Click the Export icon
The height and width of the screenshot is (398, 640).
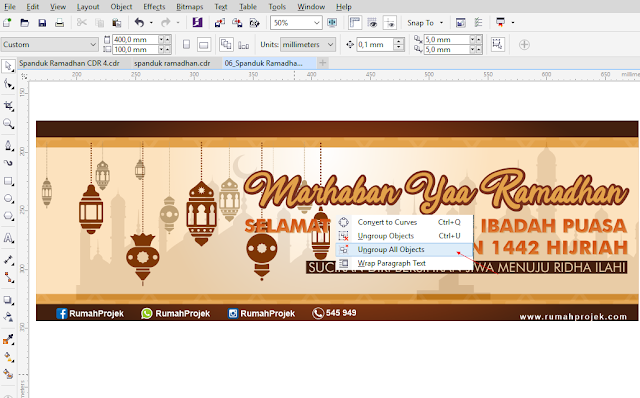click(x=237, y=23)
